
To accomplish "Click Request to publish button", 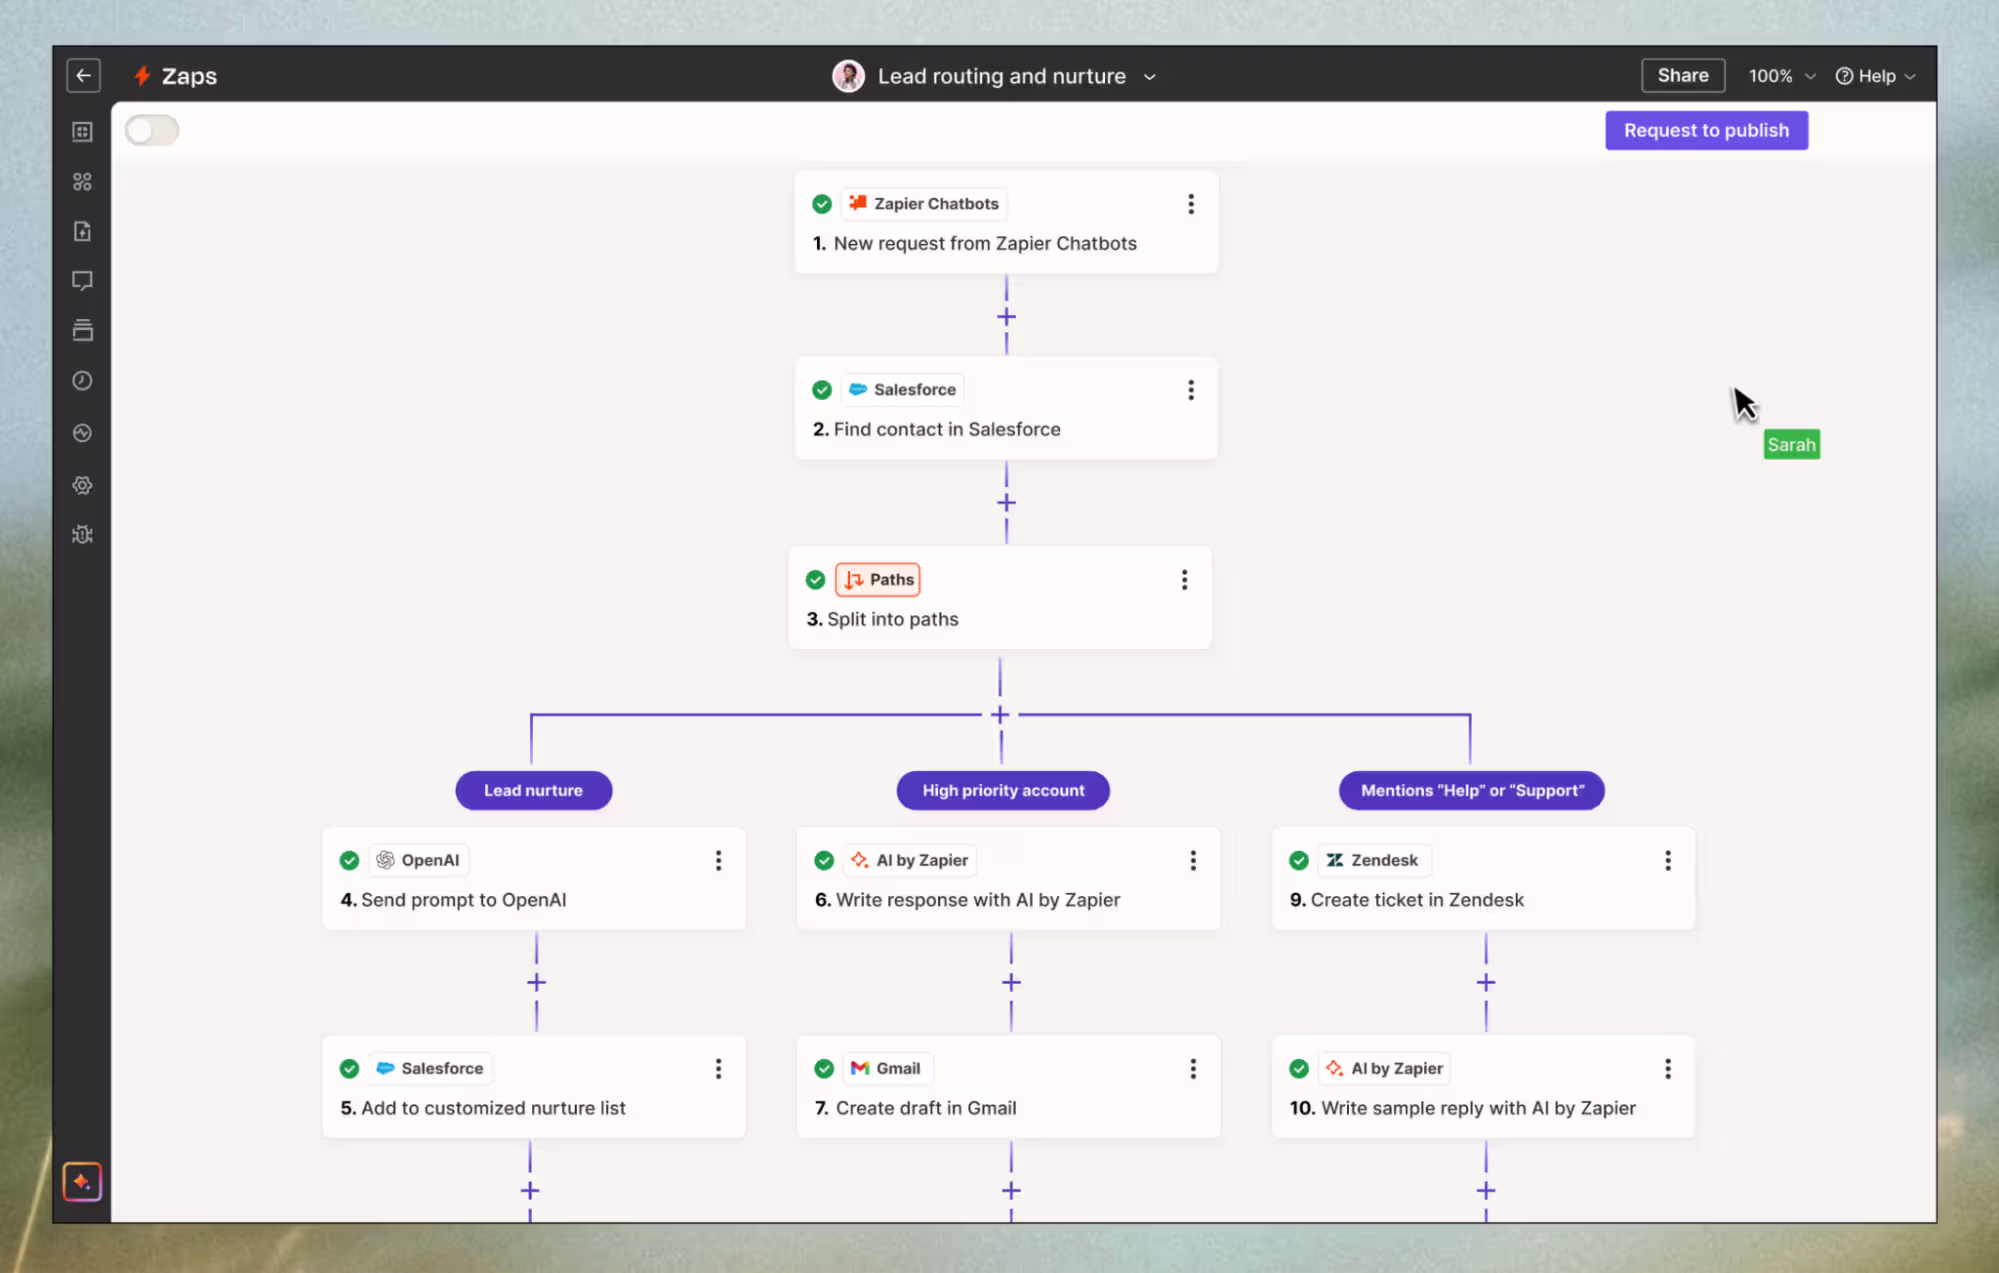I will point(1706,130).
